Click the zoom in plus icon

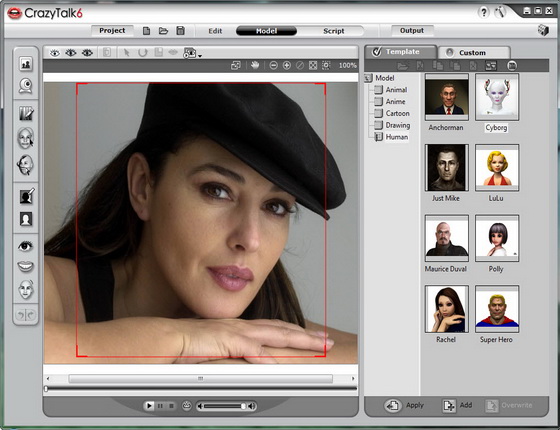[286, 65]
